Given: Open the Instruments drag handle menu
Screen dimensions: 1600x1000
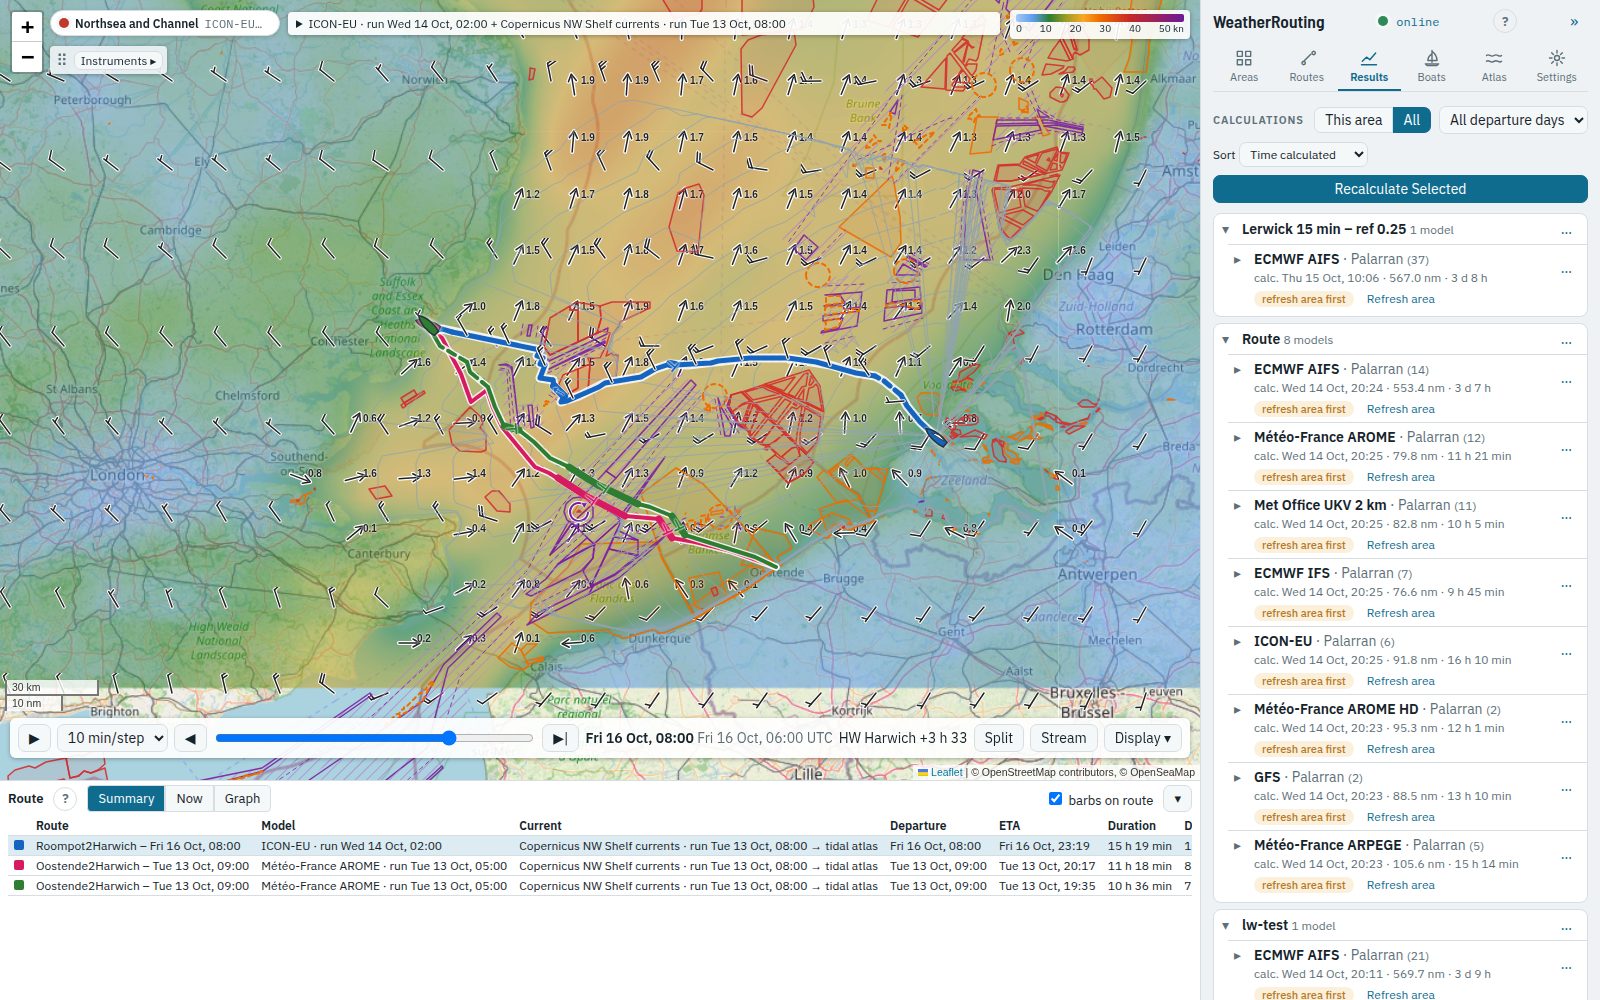Looking at the screenshot, I should (x=62, y=60).
